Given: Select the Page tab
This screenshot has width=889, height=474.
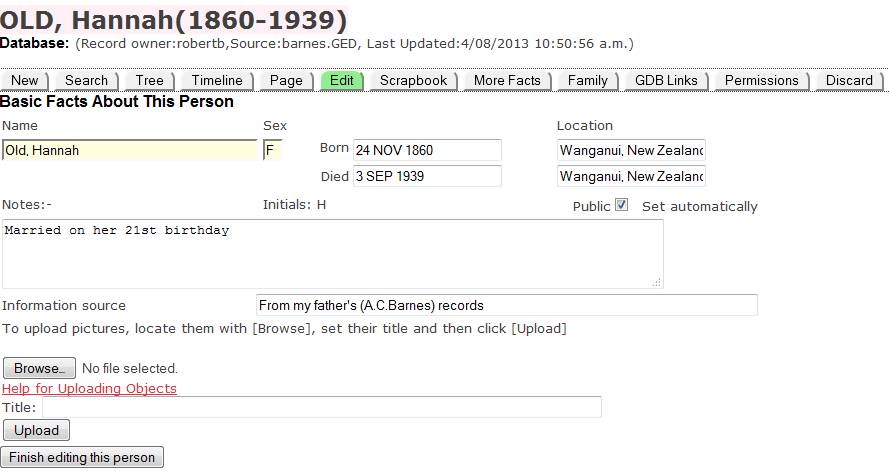Looking at the screenshot, I should pyautogui.click(x=286, y=81).
